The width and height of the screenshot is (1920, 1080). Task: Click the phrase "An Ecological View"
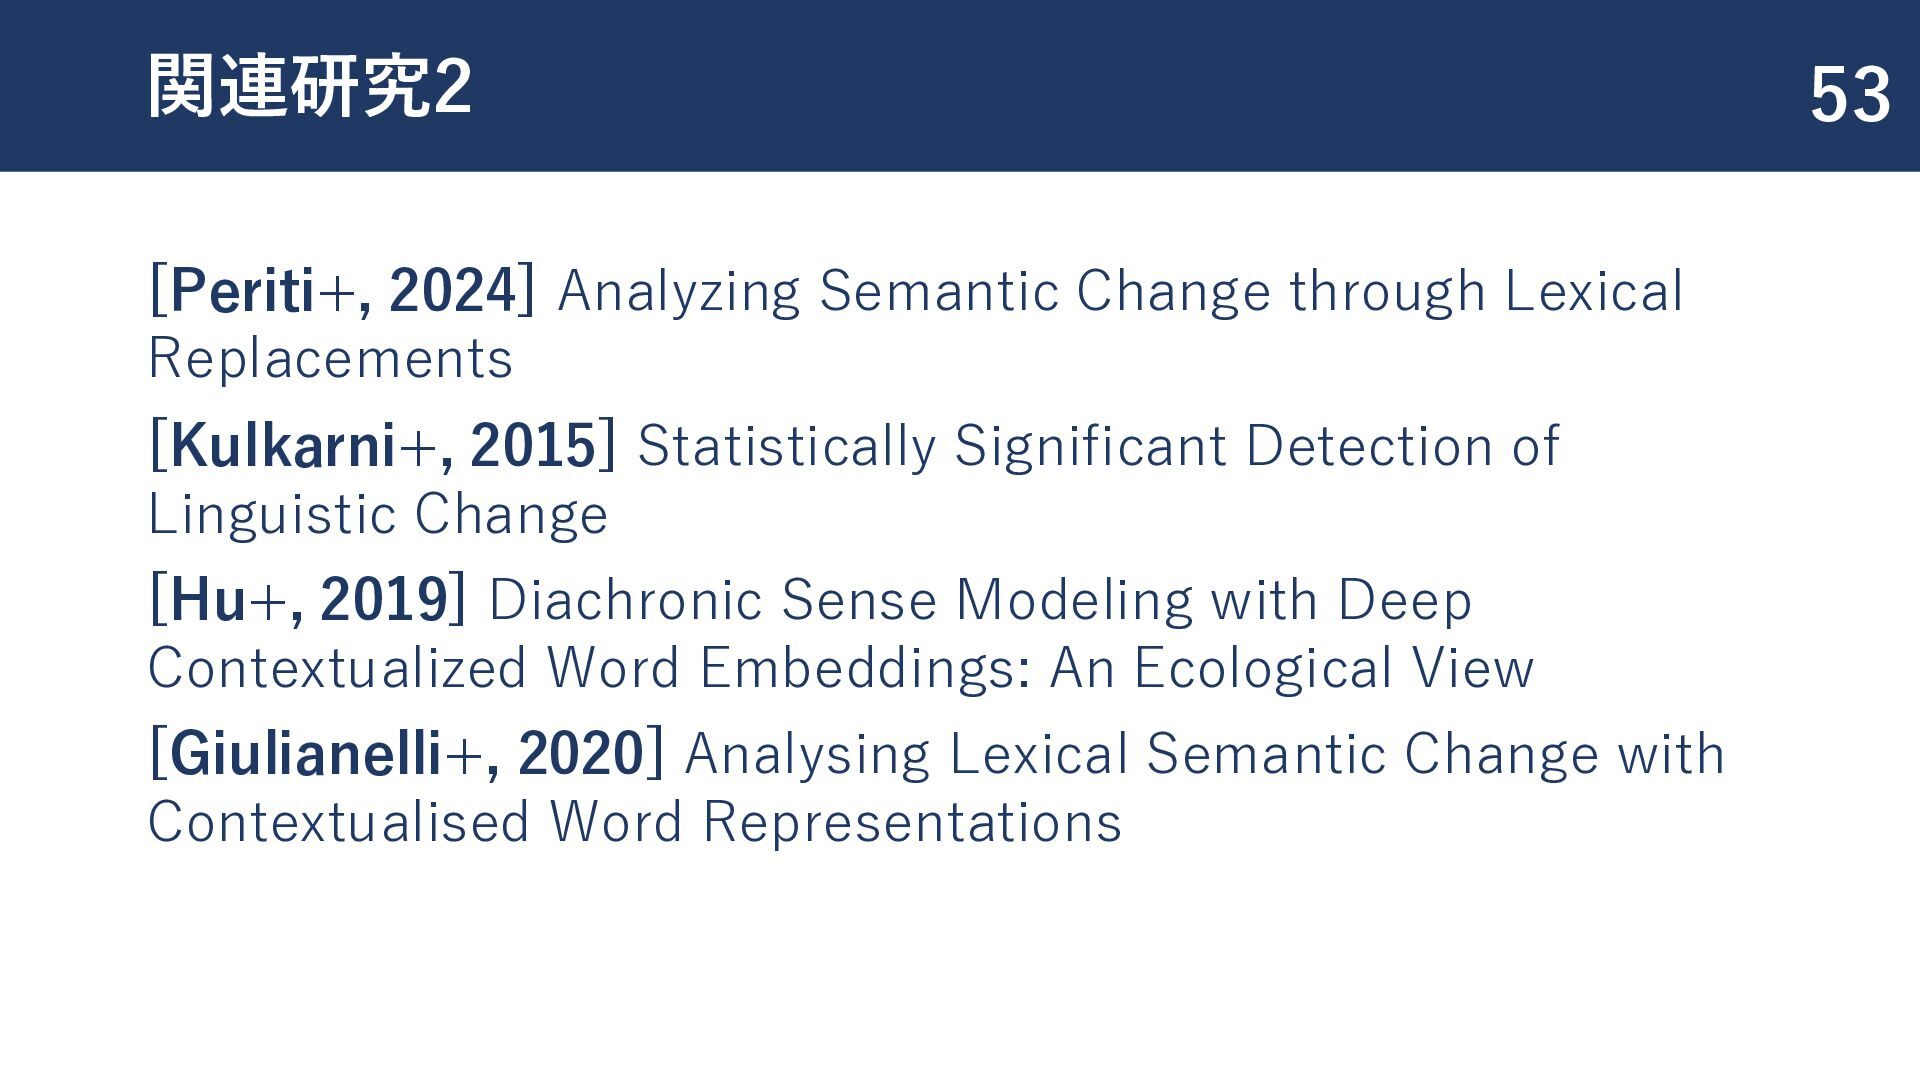1291,668
